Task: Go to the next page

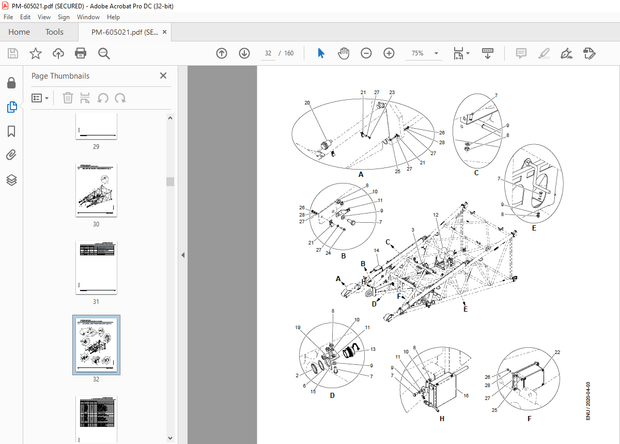Action: 244,53
